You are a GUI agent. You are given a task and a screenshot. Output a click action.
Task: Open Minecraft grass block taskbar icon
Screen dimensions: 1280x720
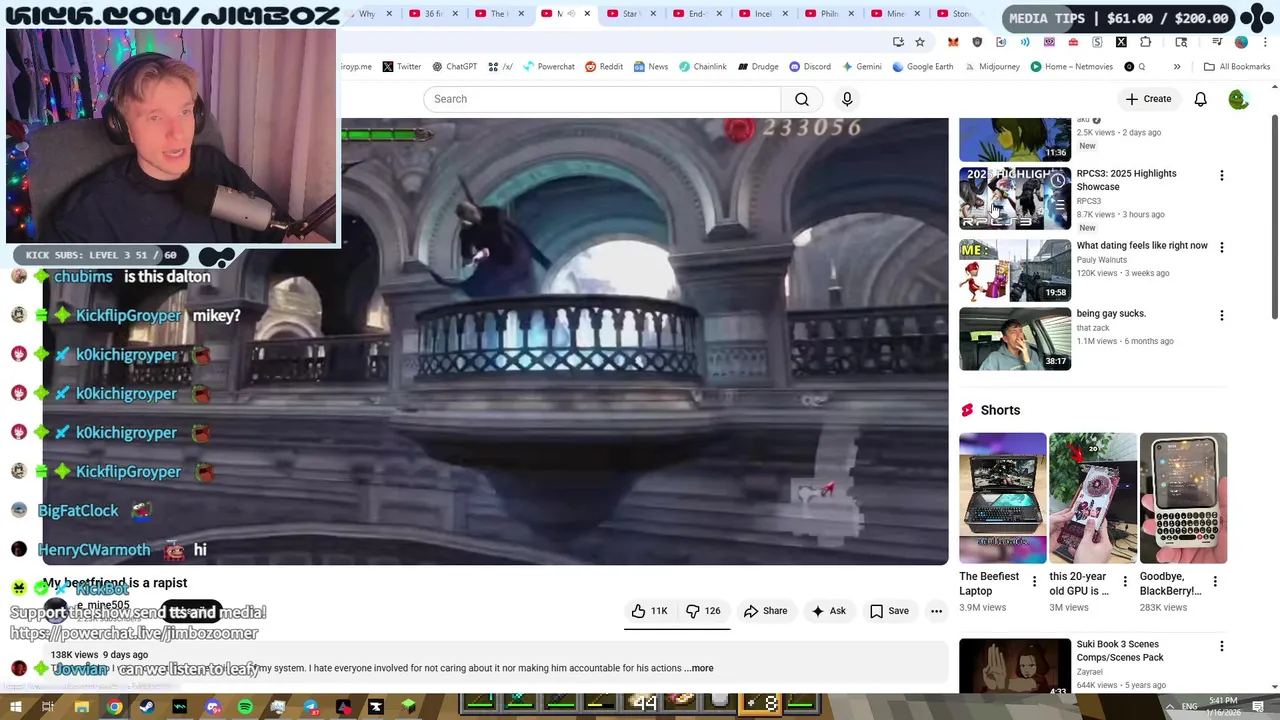[x=408, y=707]
